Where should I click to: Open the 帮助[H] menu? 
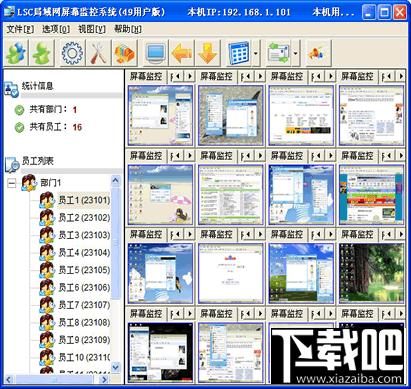click(128, 29)
